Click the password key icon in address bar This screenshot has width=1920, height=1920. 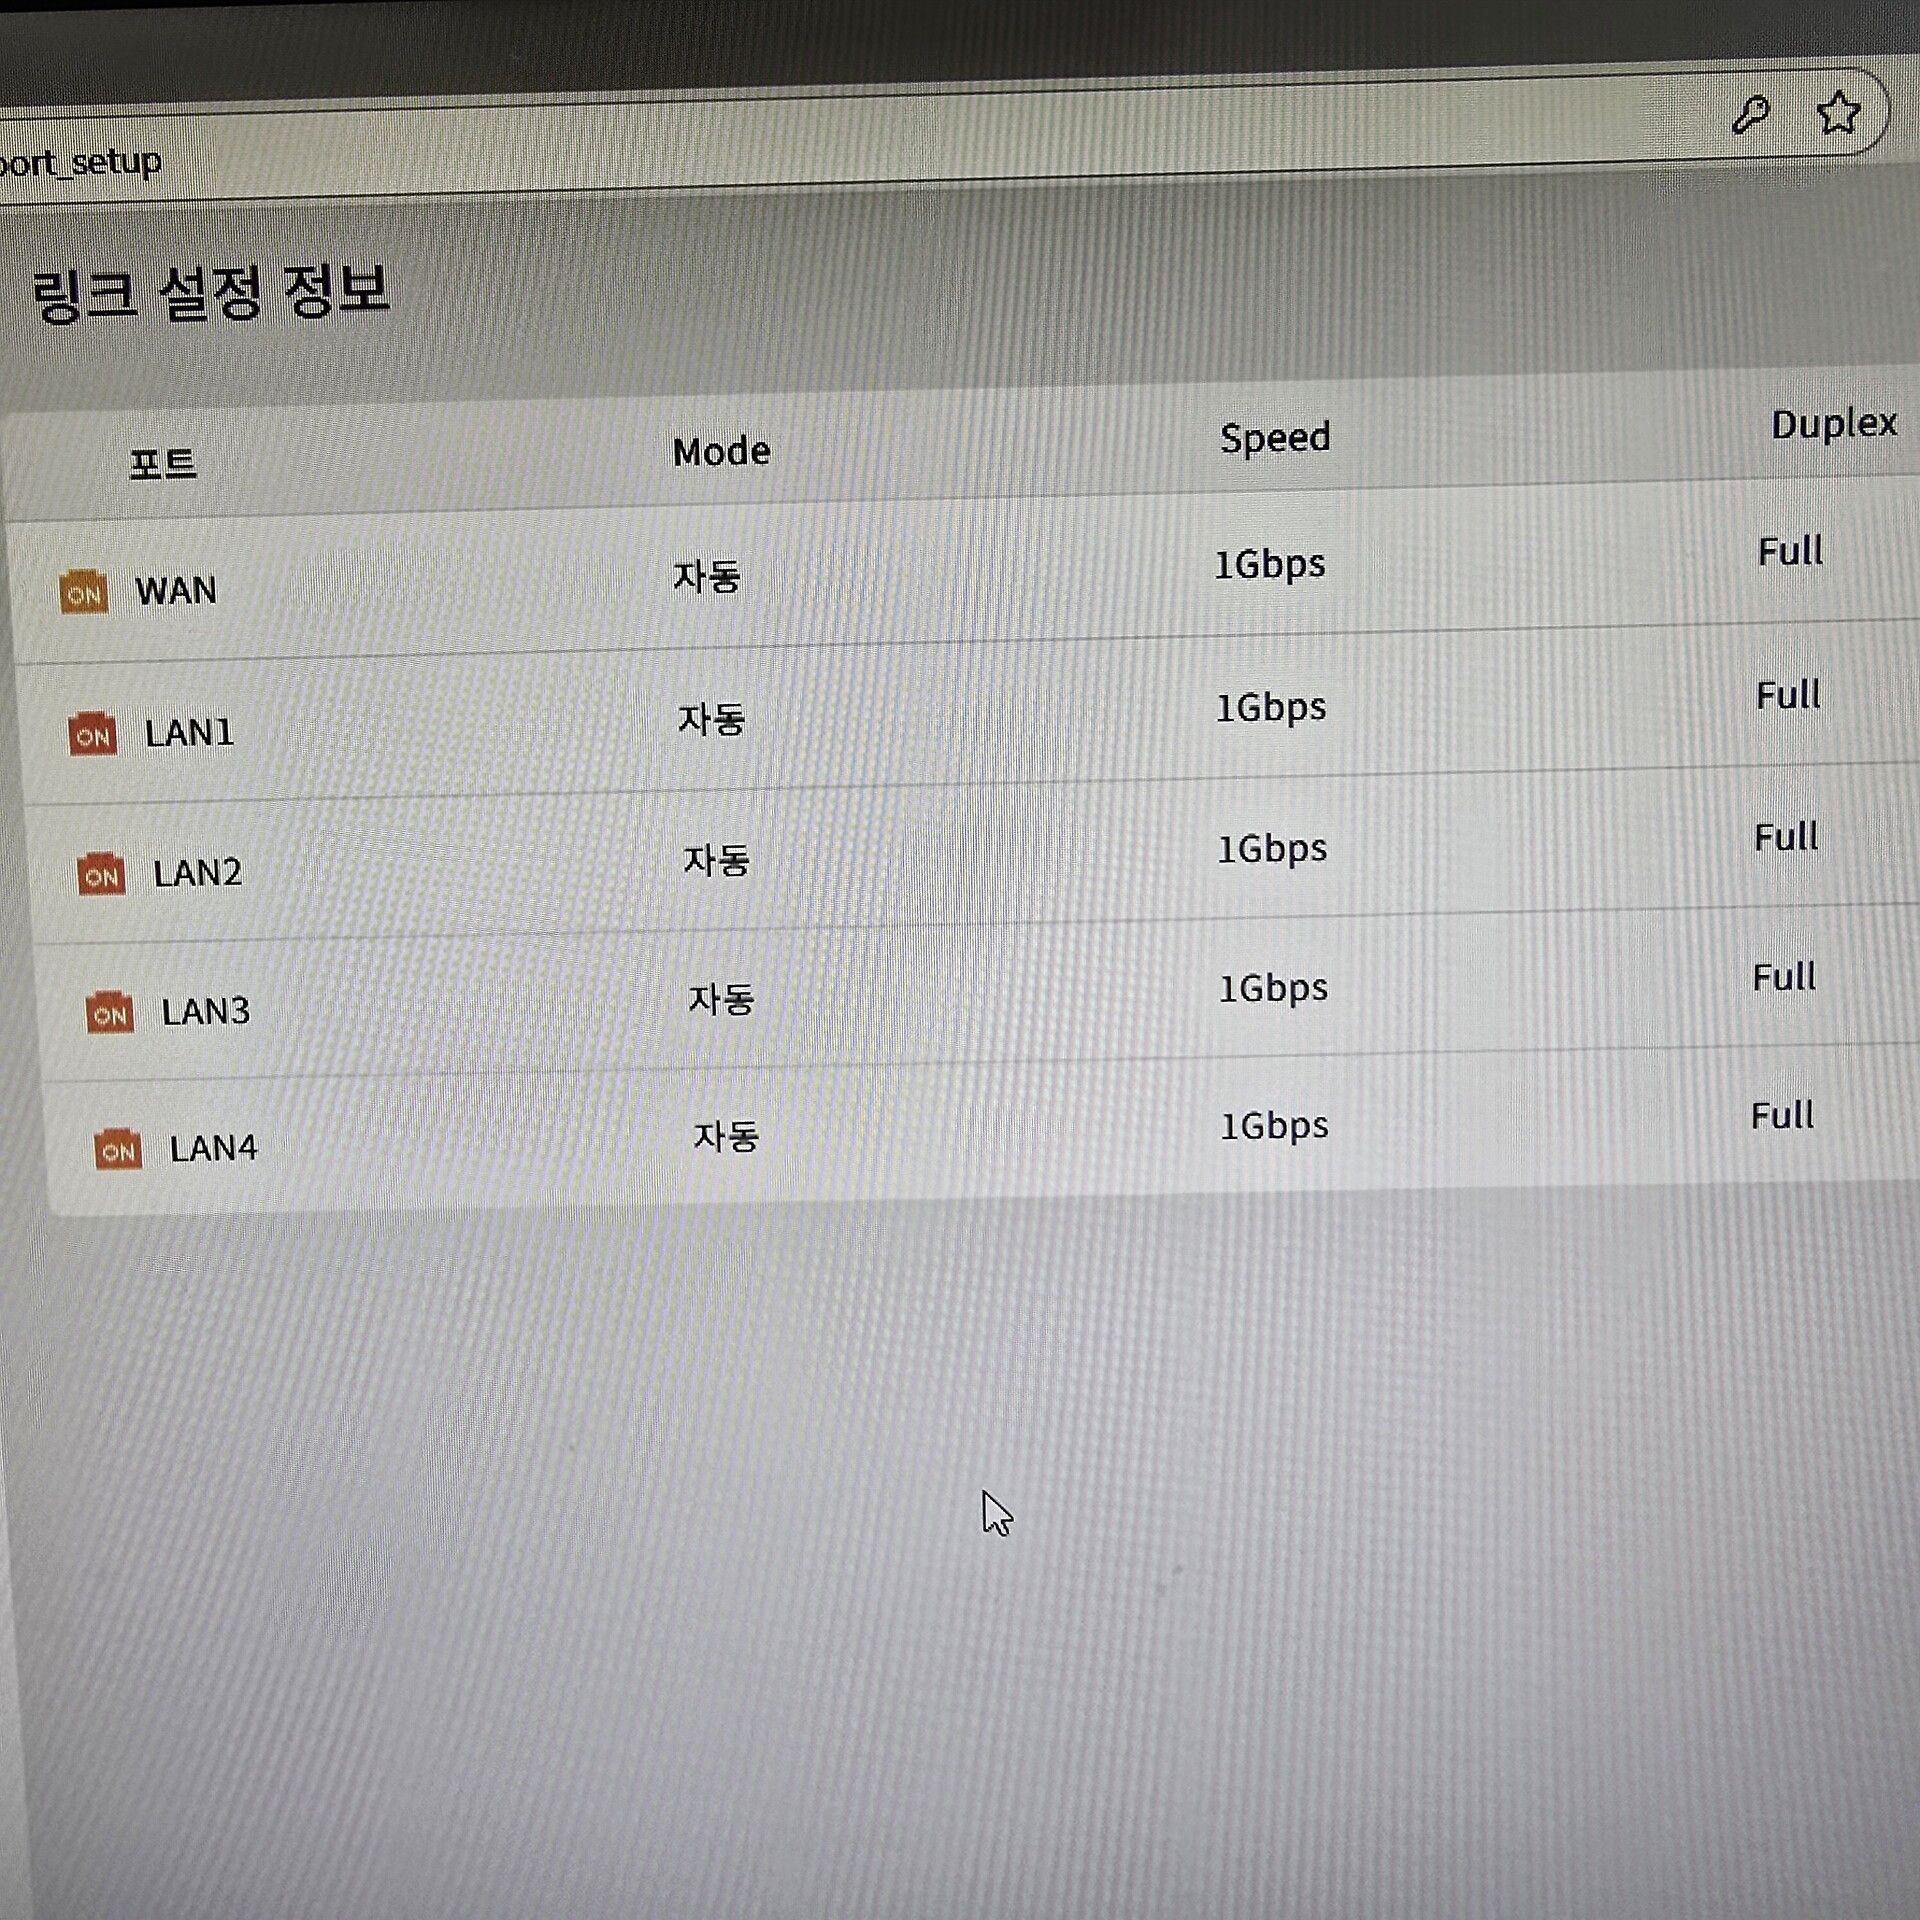(1750, 115)
